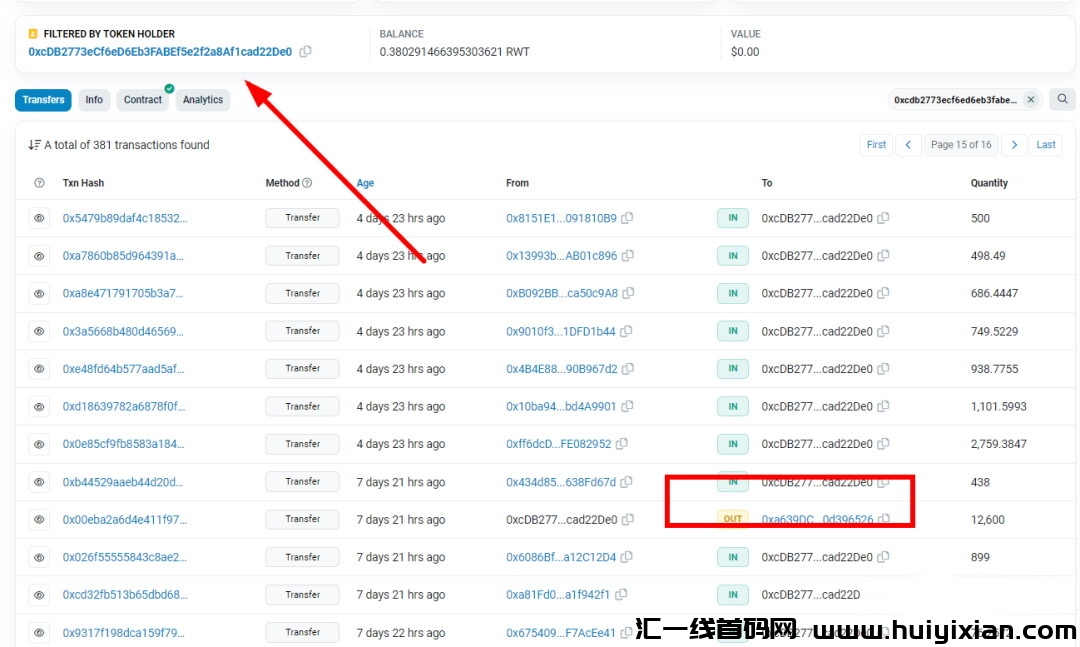Show details via eye icon for 0xd18639782a6878f0f
The height and width of the screenshot is (647, 1080).
click(39, 407)
